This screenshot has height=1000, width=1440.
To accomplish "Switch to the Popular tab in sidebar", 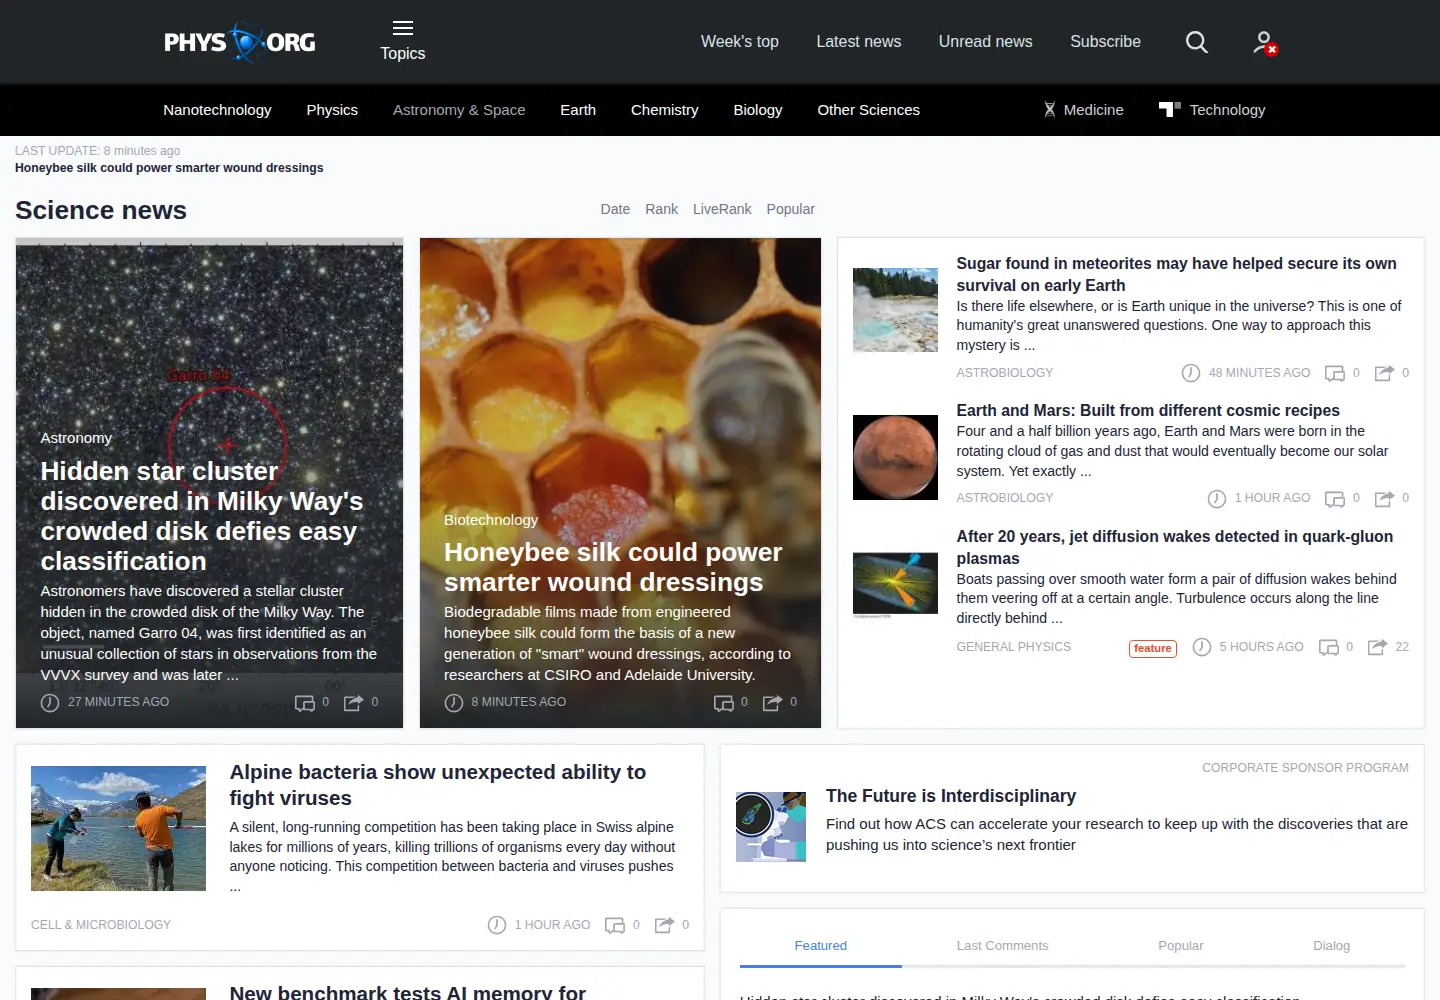I will click(x=1181, y=946).
